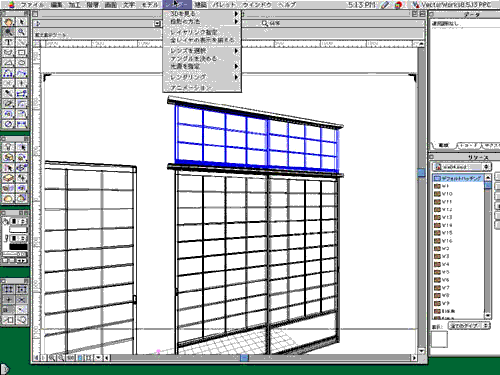Screen dimensions: 500x375
Task: Open the 文字 menu
Action: point(129,5)
